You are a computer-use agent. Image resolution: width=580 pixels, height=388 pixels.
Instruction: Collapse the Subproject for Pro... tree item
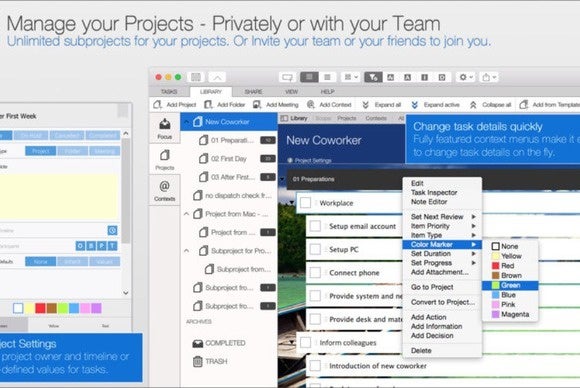tap(187, 251)
